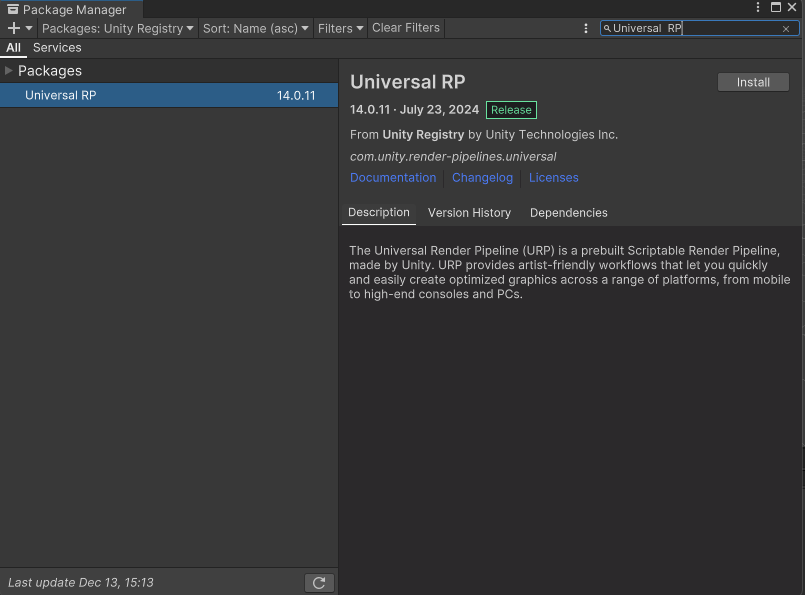Maximize the Package Manager window
Screen dimensions: 805x595
776,7
